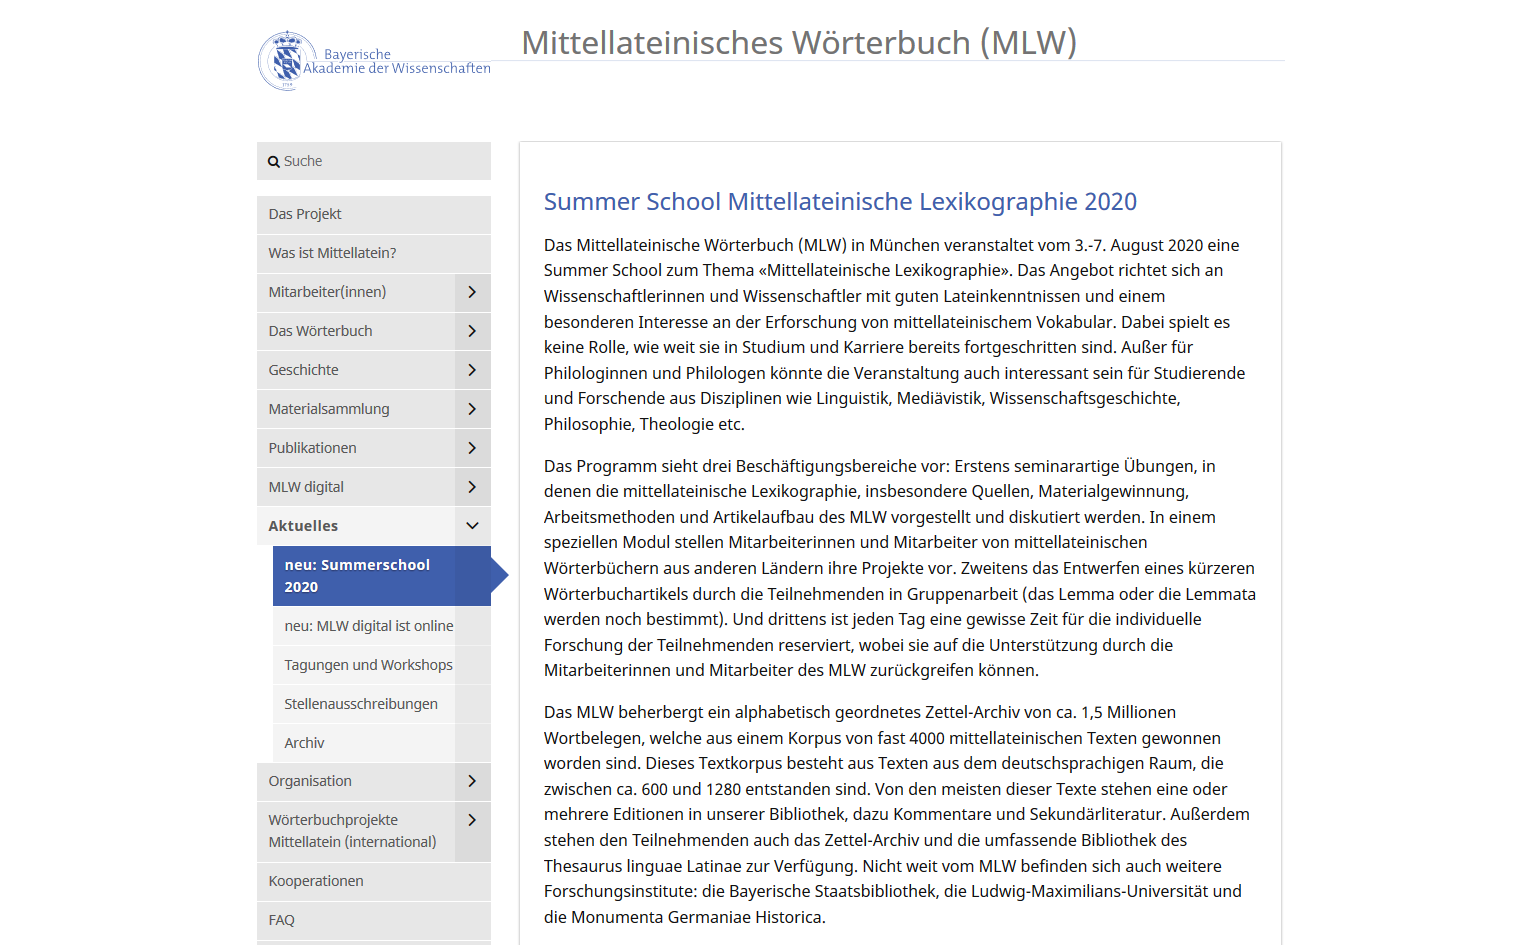Open the FAQ menu item

pos(374,920)
